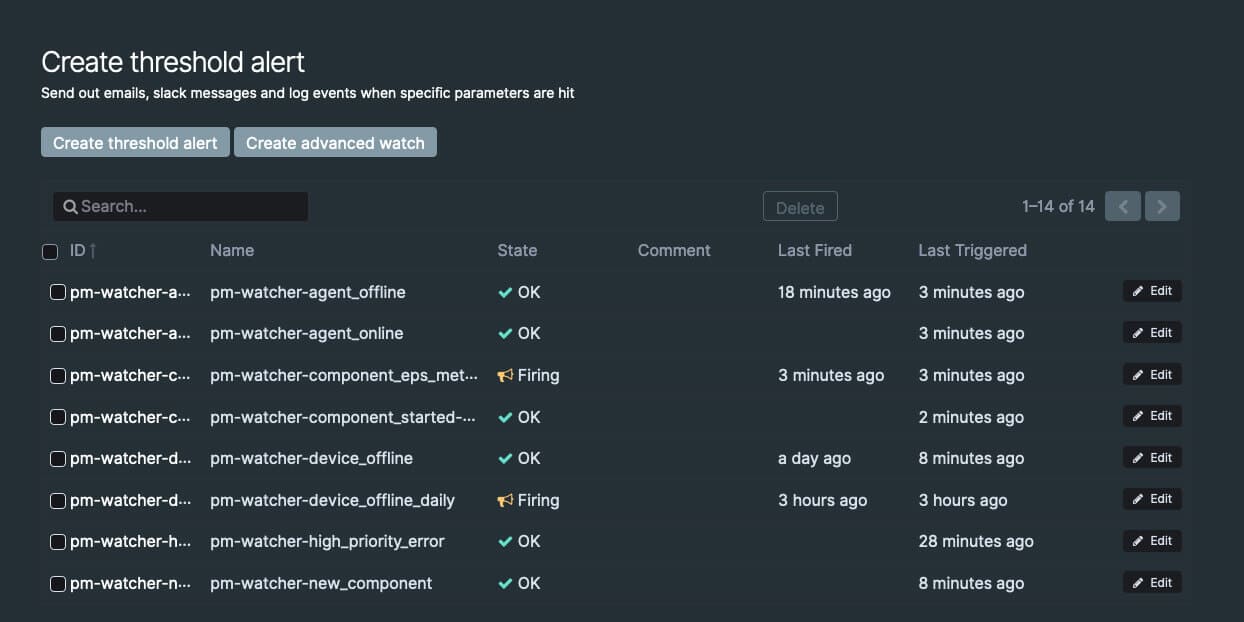This screenshot has height=622, width=1244.
Task: Click Edit pencil for pm-watcher-agent_online row
Action: coord(1137,333)
